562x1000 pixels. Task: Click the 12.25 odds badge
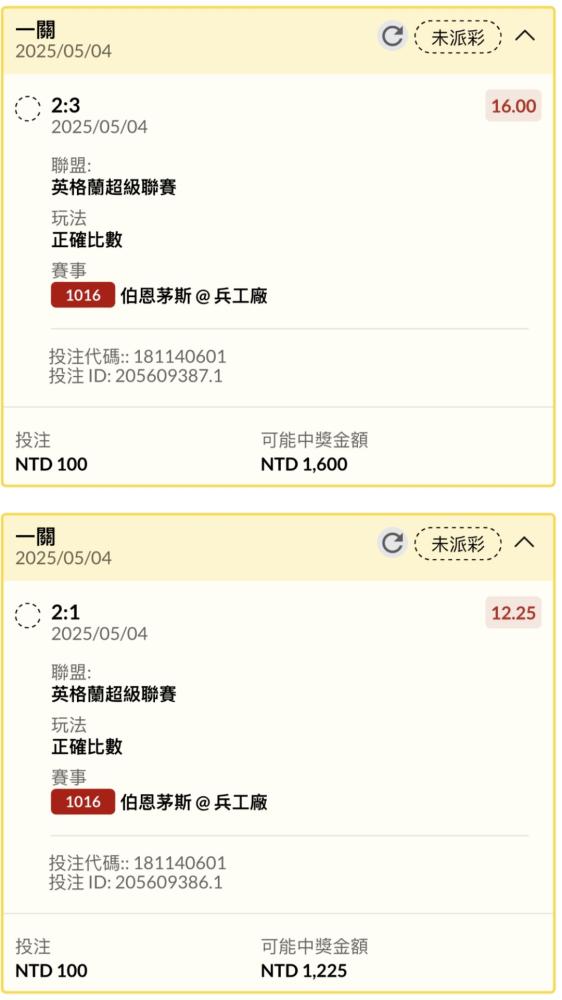pos(513,613)
